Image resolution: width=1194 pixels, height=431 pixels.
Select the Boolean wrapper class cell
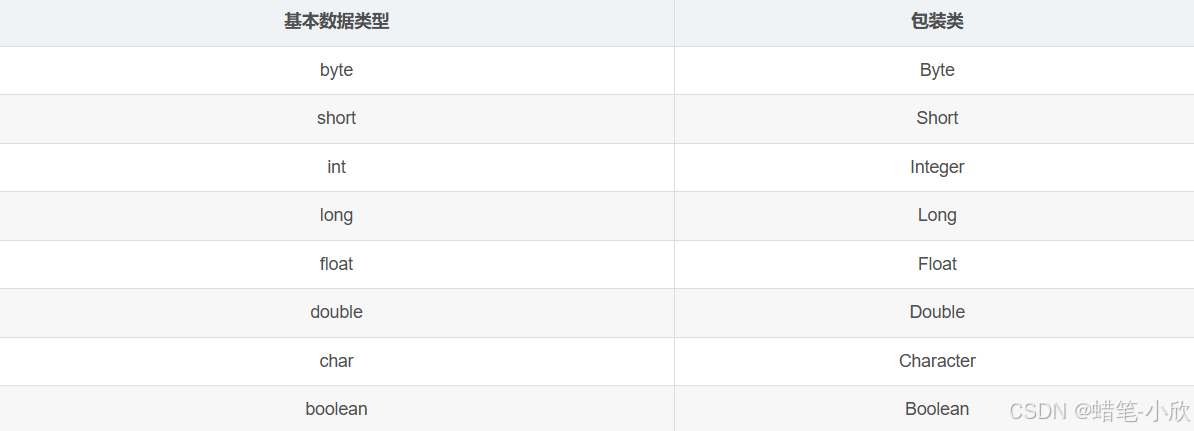[x=937, y=409]
